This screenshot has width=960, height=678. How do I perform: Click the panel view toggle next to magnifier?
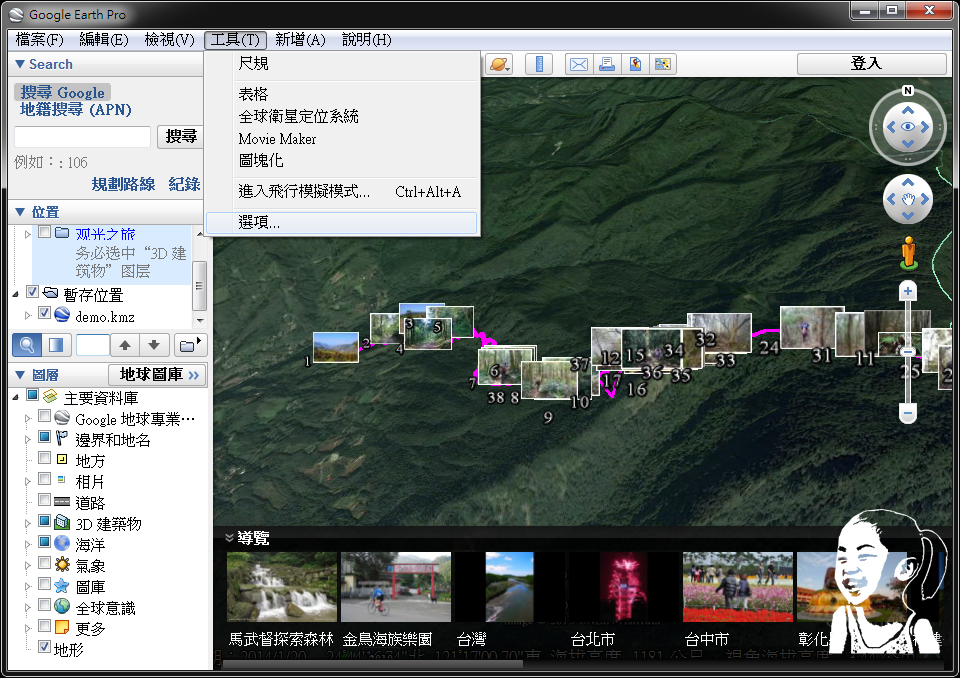click(x=56, y=345)
